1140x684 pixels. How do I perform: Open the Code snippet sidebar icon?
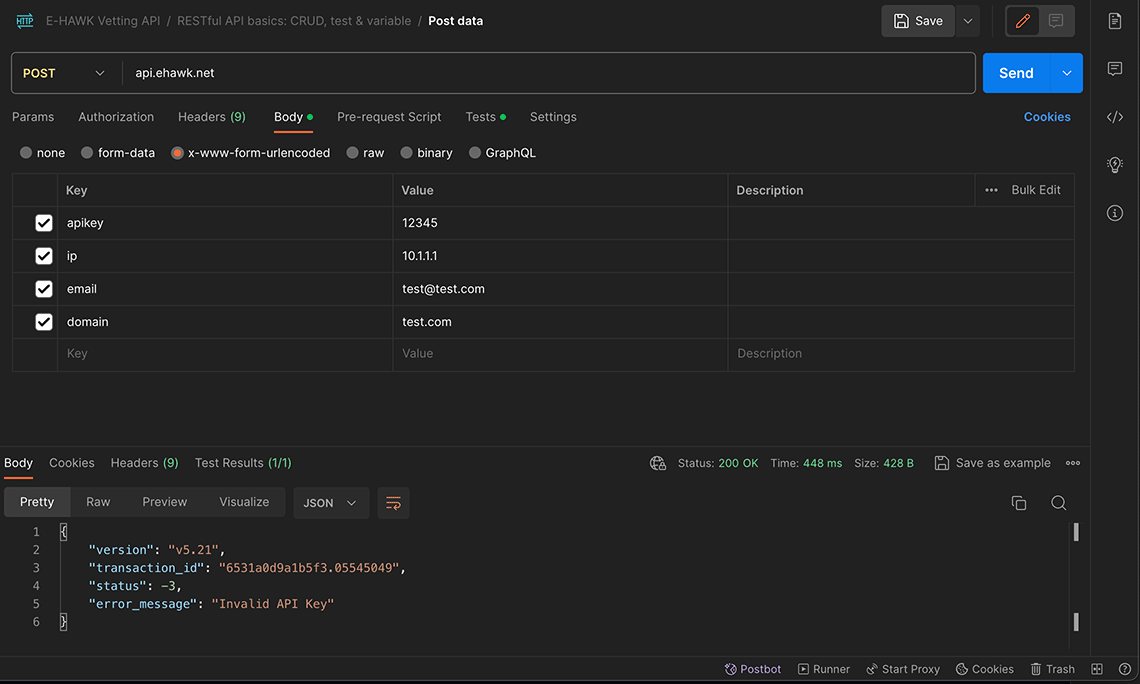pos(1115,116)
